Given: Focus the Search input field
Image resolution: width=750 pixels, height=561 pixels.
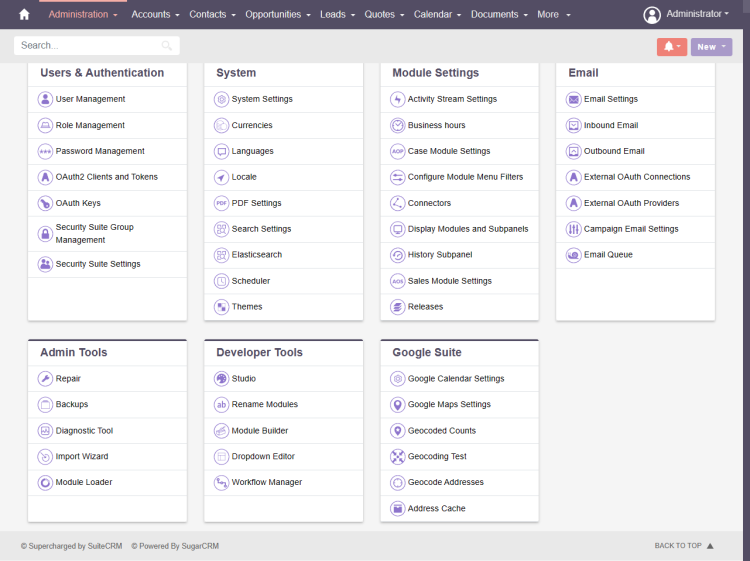Looking at the screenshot, I should (x=97, y=45).
